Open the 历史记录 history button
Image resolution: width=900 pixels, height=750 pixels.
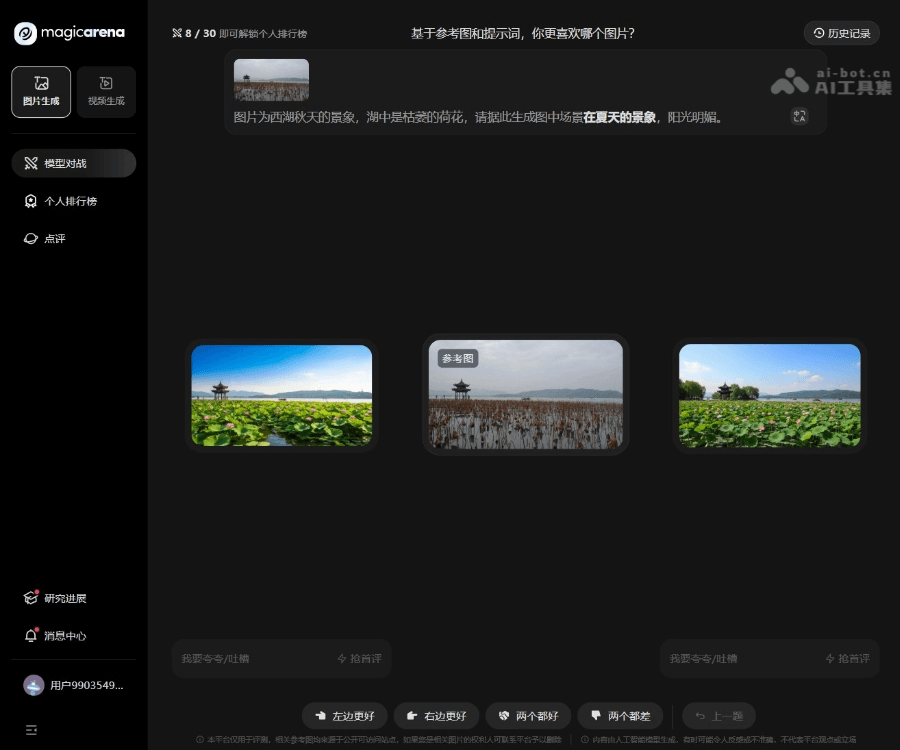[x=841, y=33]
